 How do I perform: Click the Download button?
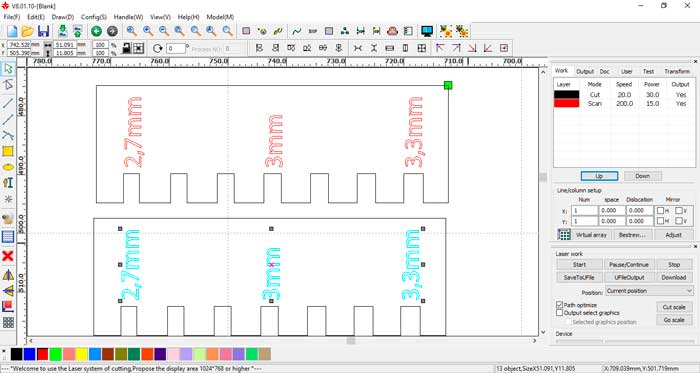pos(674,277)
